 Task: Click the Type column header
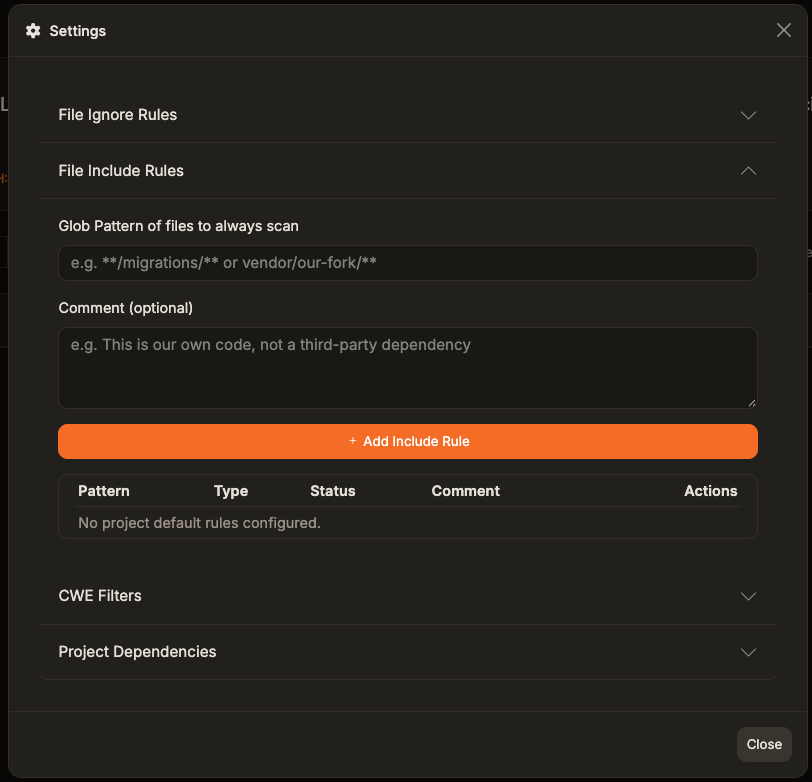(231, 491)
